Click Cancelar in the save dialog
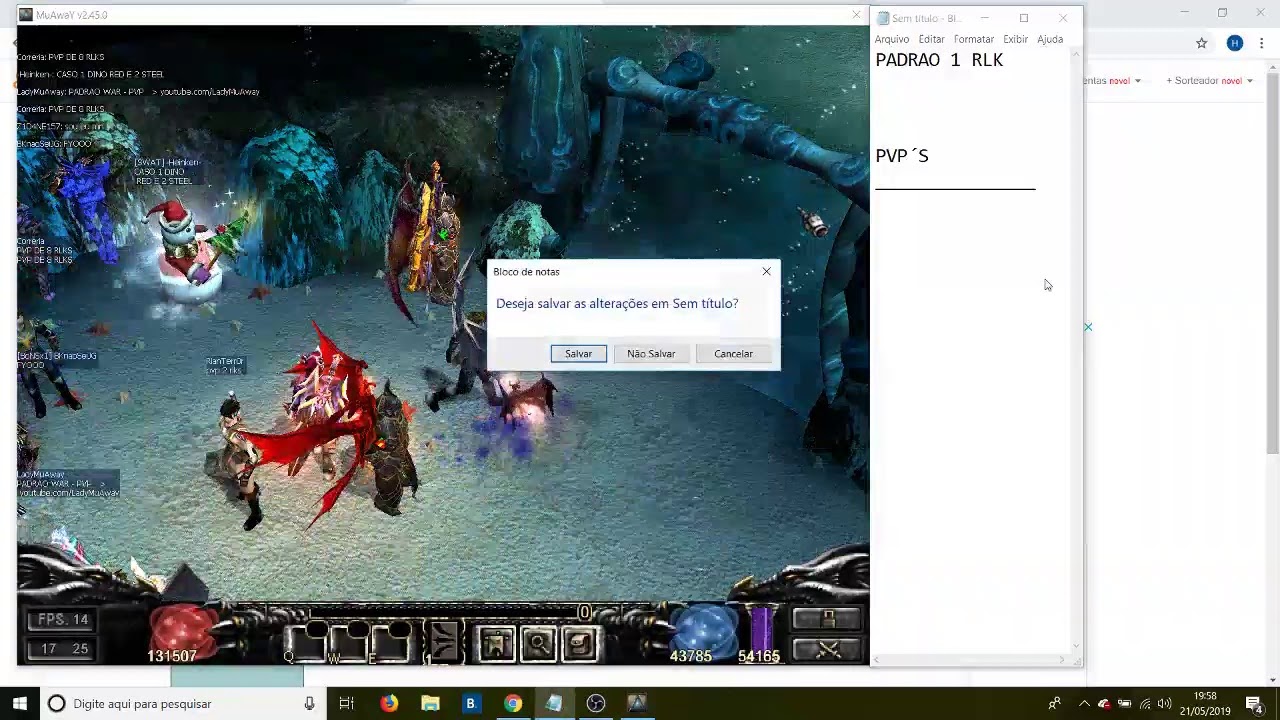Image resolution: width=1280 pixels, height=720 pixels. coord(733,354)
